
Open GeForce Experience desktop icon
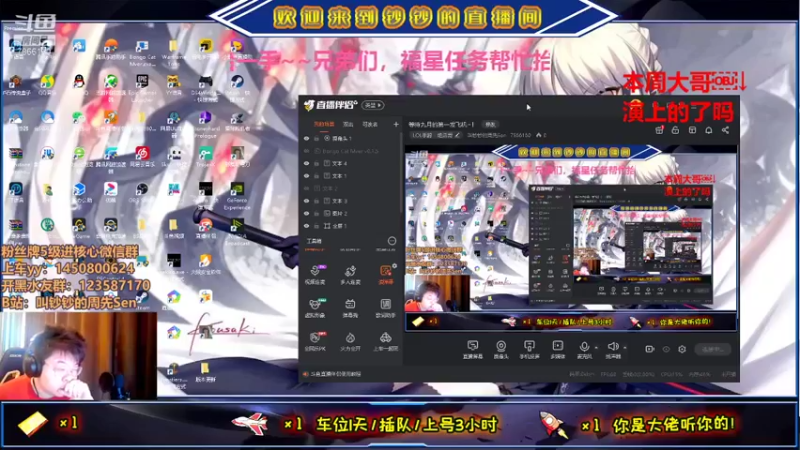(x=237, y=196)
